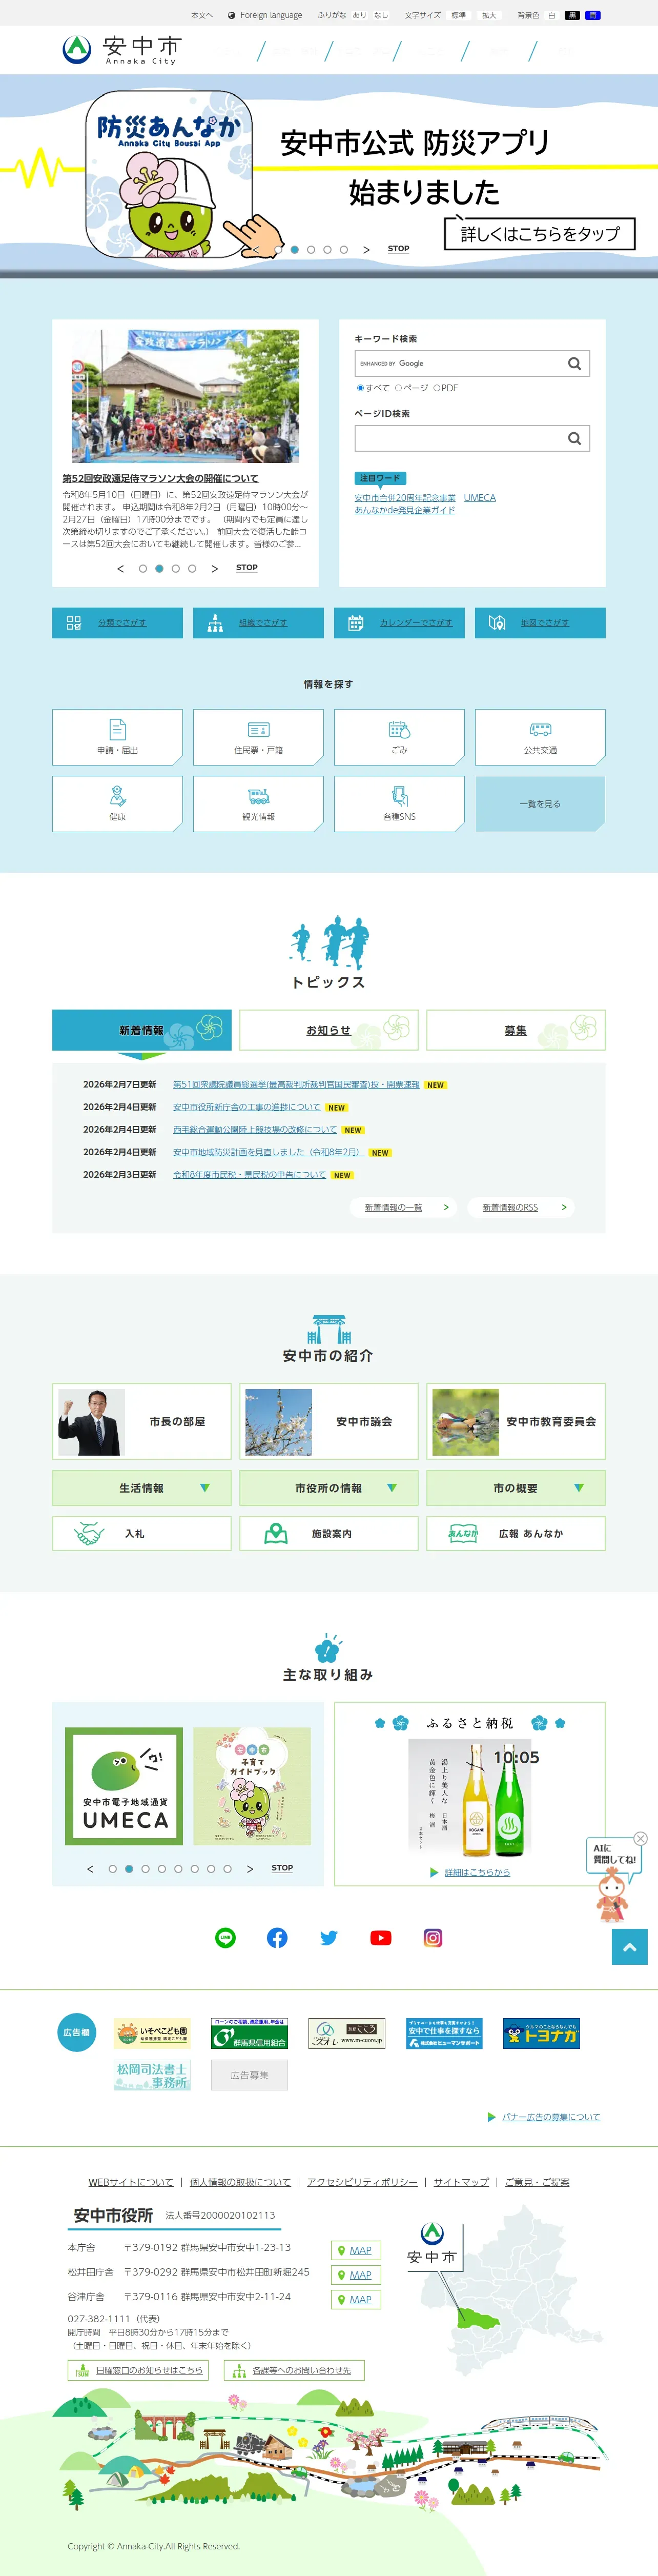Open the LINE social icon

(x=225, y=1937)
